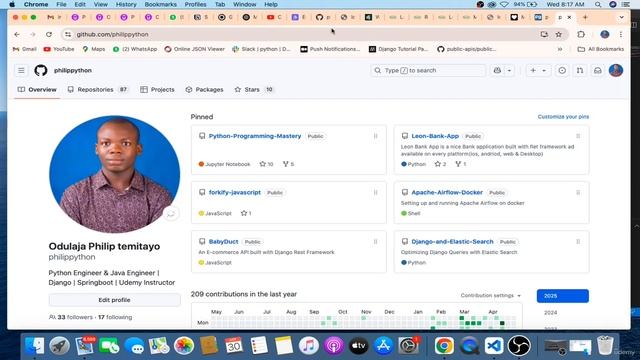Viewport: 640px width, 360px height.
Task: Expand the Contribution settings dropdown
Action: click(x=491, y=296)
